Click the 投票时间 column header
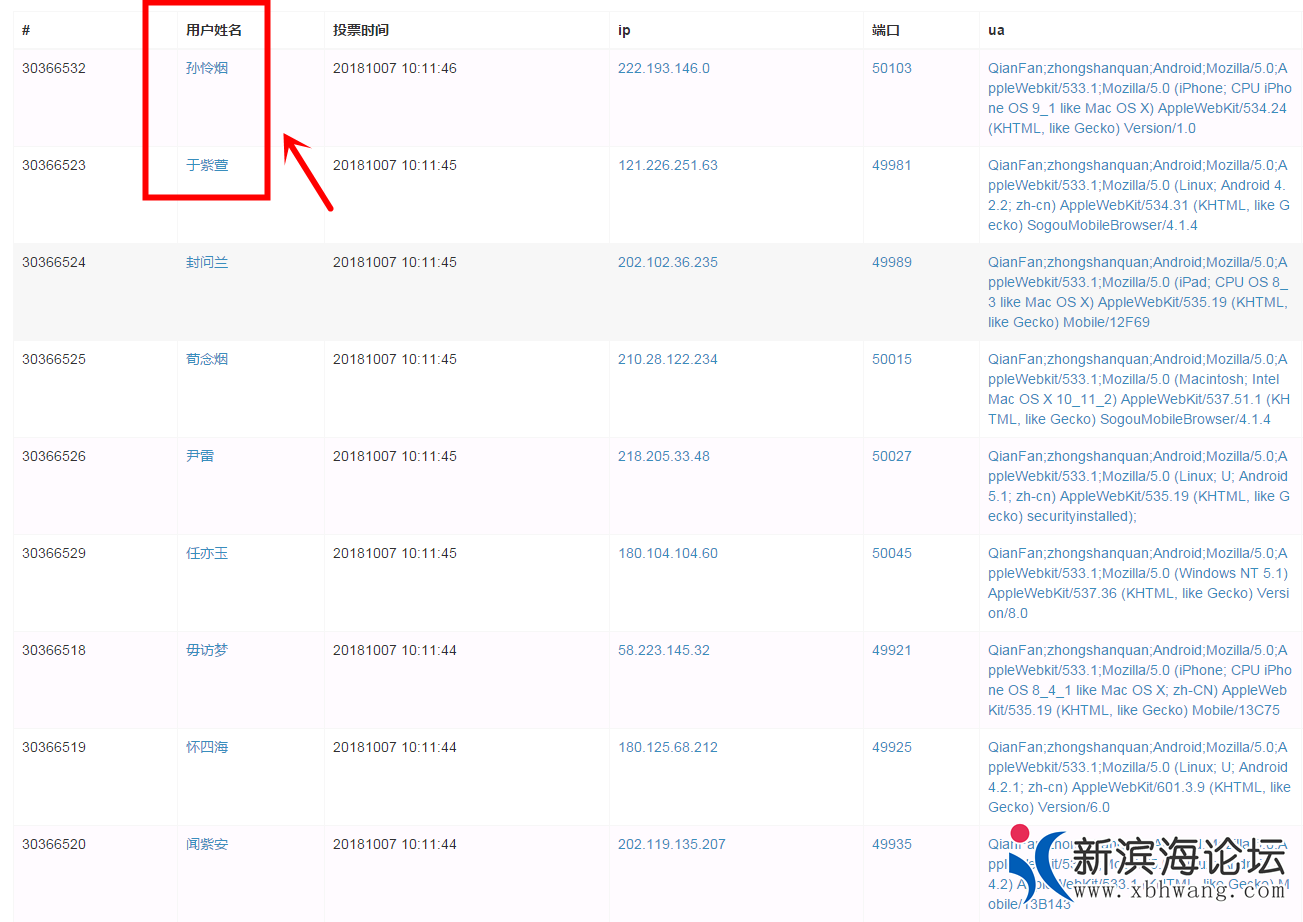 click(x=361, y=30)
